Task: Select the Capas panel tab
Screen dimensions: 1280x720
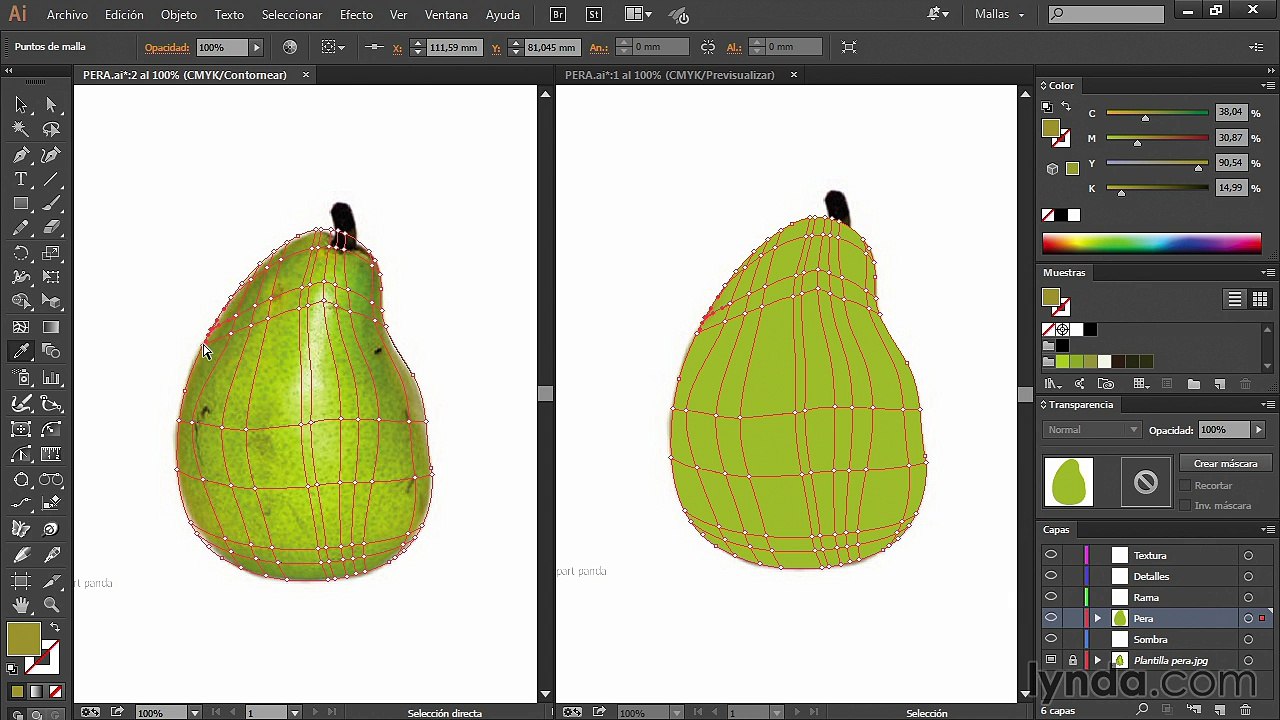Action: (x=1056, y=530)
